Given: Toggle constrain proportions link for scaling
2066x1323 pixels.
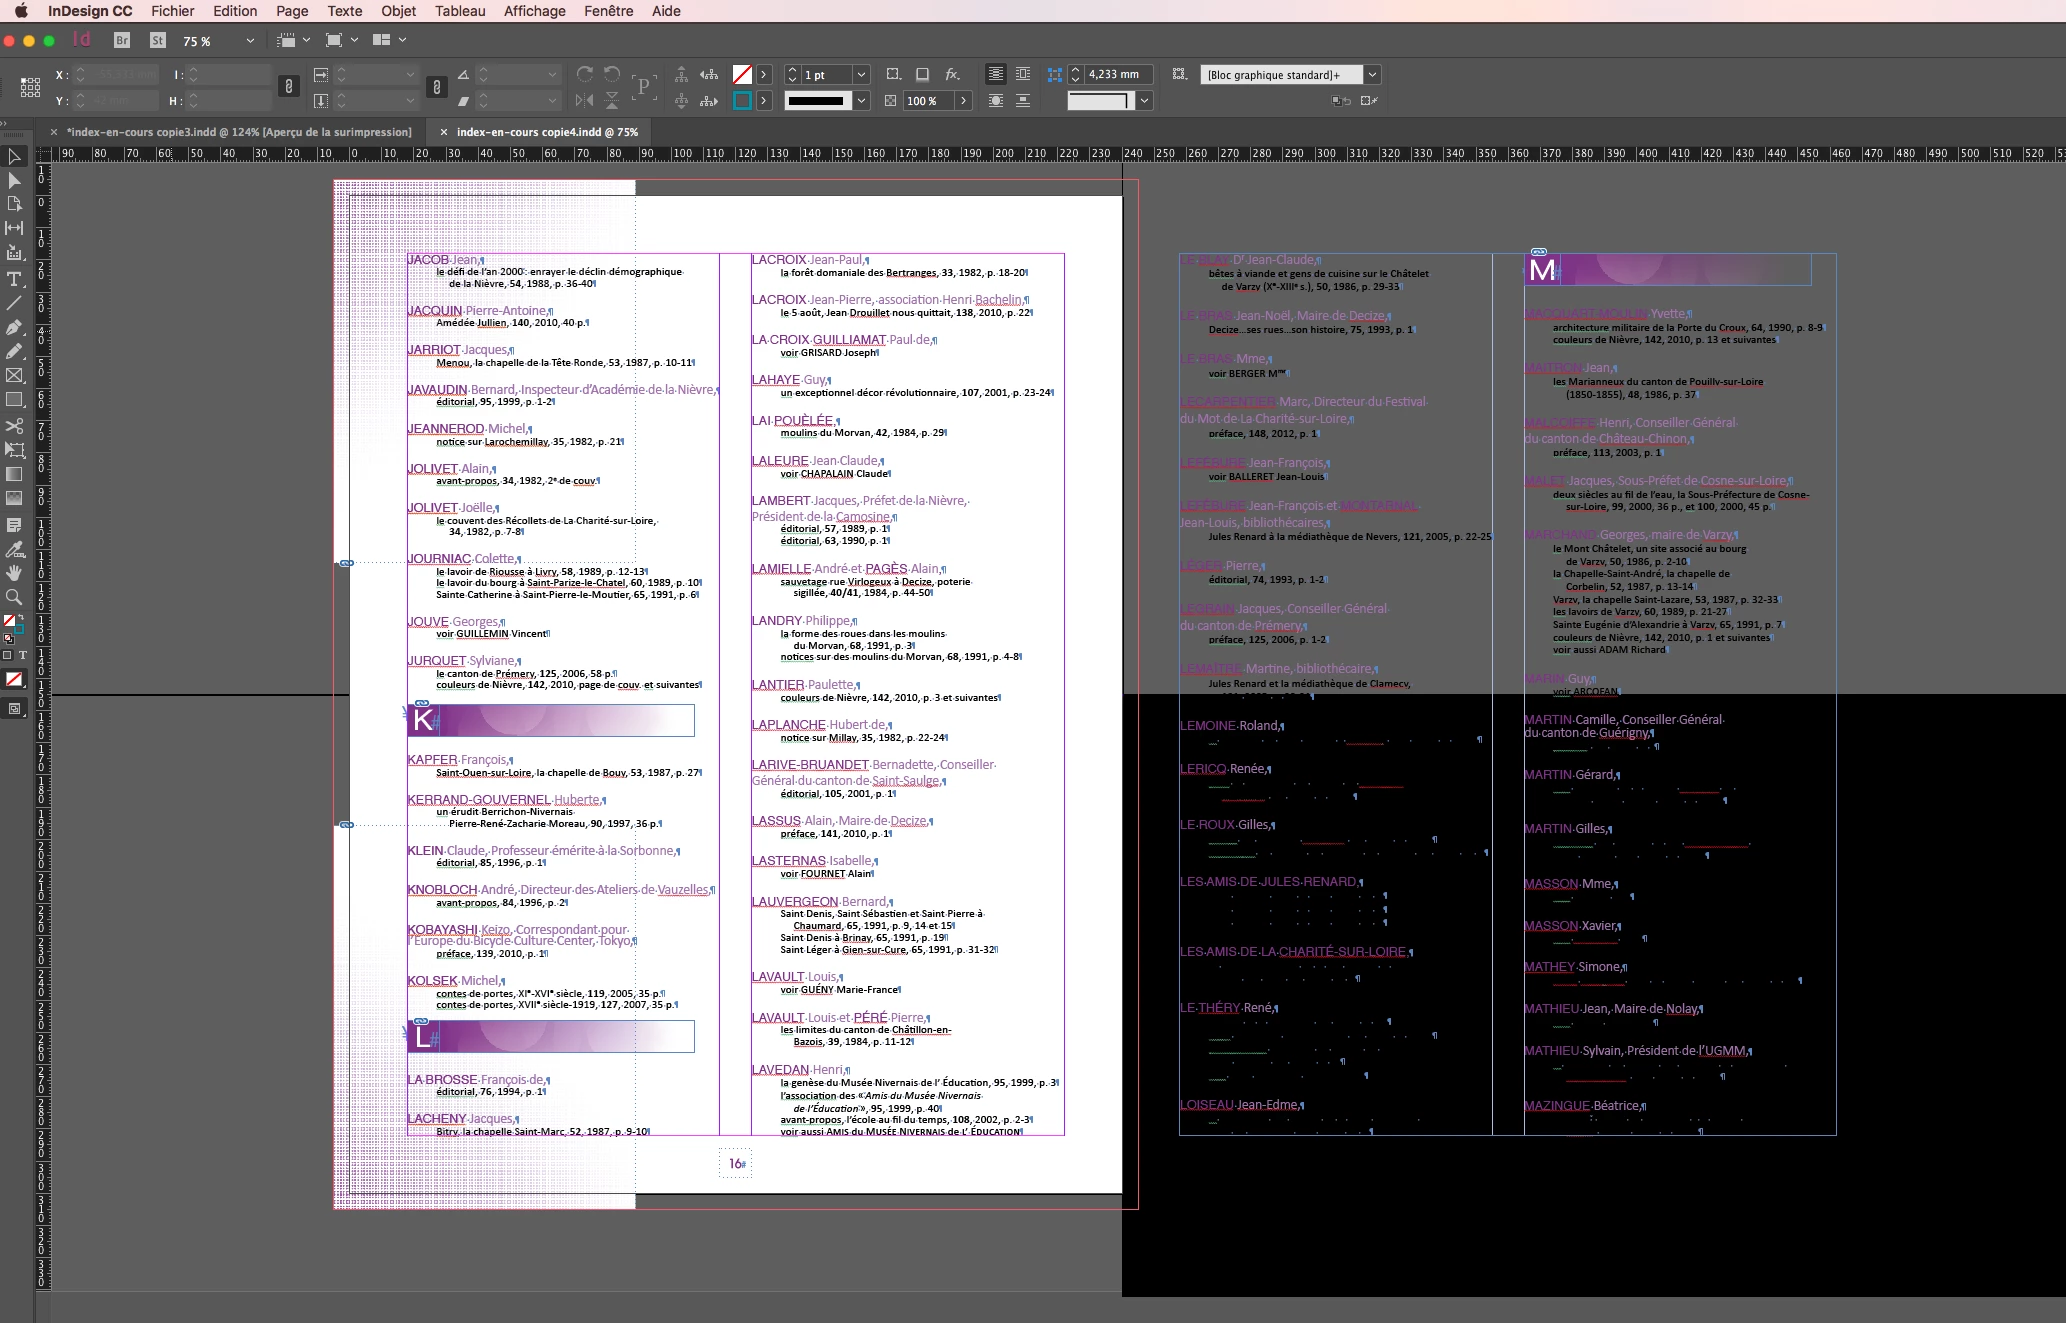Looking at the screenshot, I should click(x=436, y=87).
